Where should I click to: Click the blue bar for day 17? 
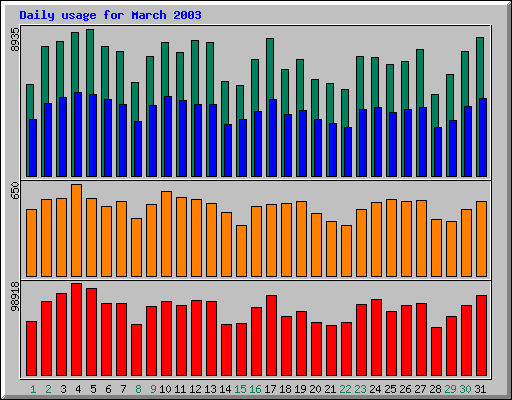click(273, 138)
